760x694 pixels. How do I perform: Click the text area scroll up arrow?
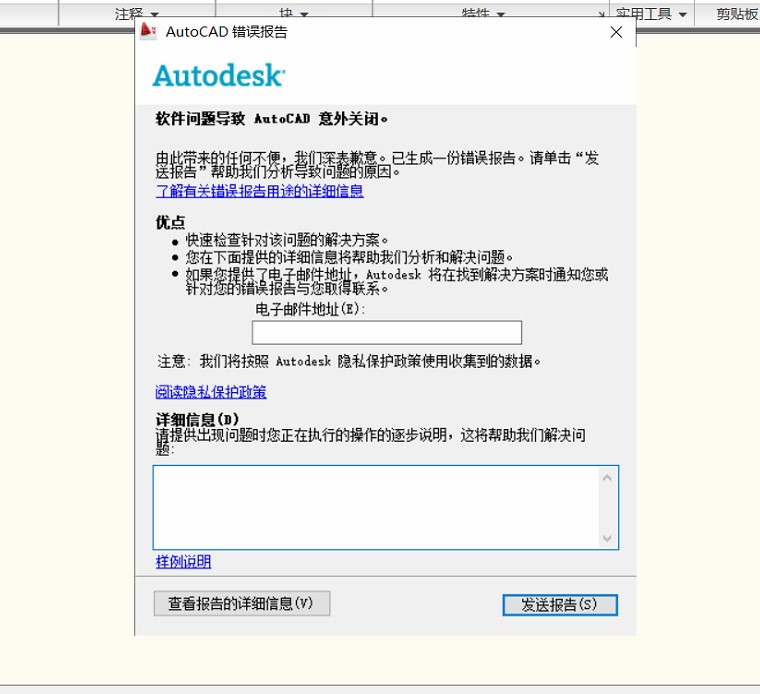[607, 478]
